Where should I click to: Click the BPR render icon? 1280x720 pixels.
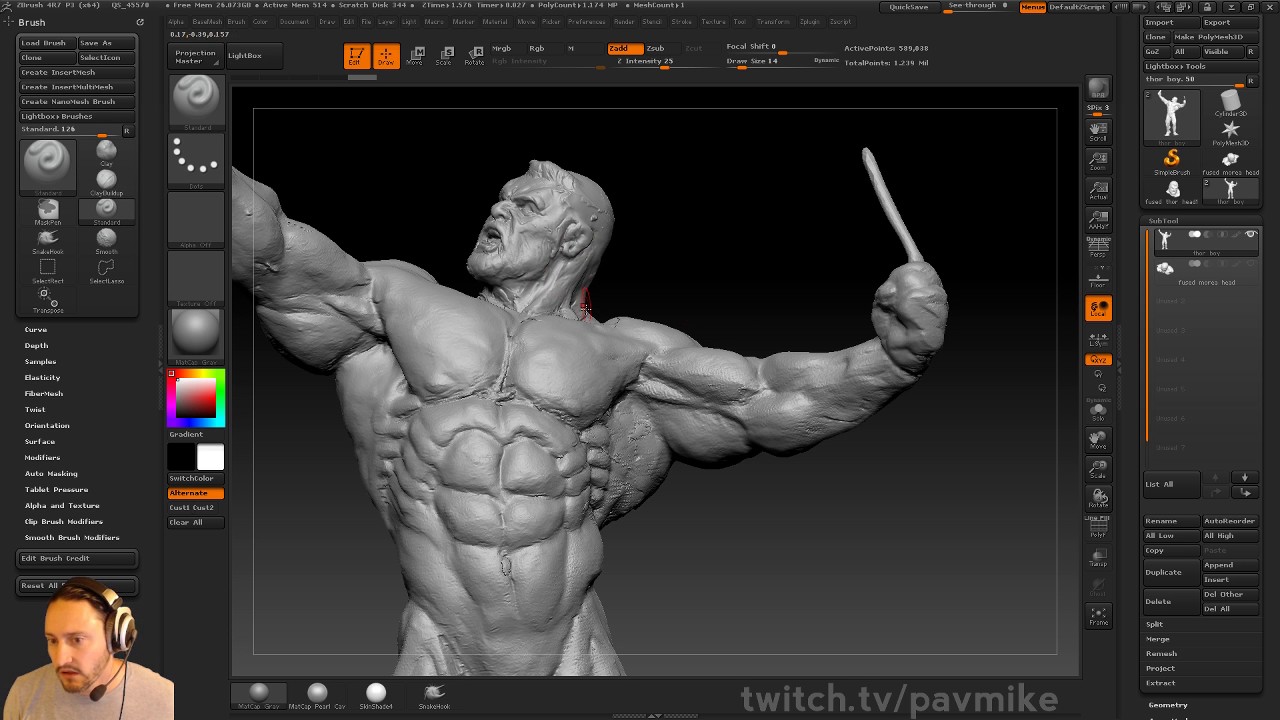(1098, 89)
